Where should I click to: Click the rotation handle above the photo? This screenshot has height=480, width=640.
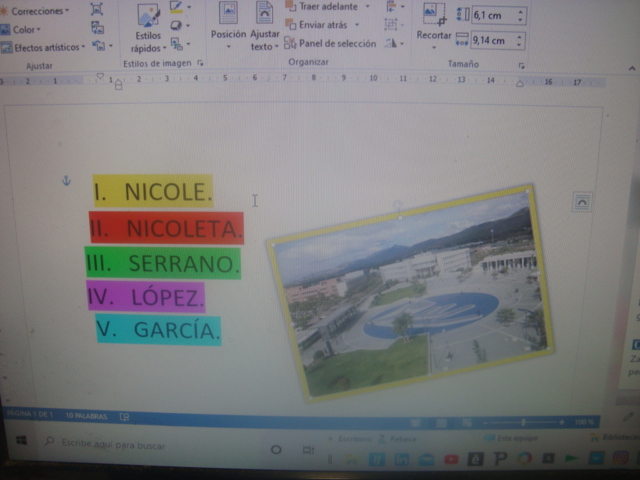coord(397,204)
